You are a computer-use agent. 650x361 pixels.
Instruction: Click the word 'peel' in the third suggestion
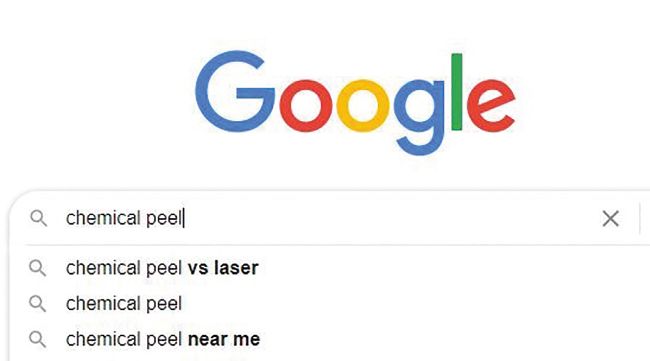(x=164, y=340)
